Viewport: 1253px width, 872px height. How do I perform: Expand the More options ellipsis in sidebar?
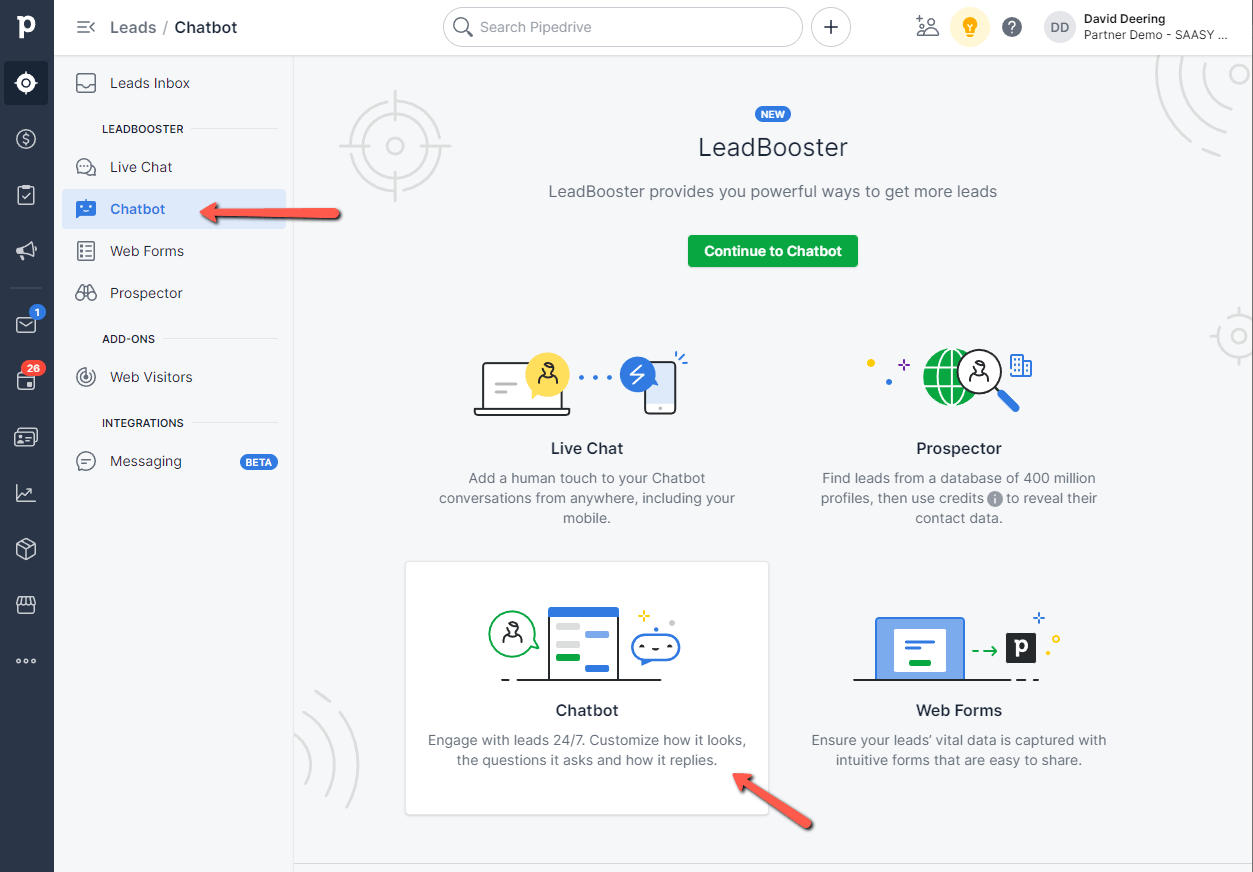coord(26,660)
